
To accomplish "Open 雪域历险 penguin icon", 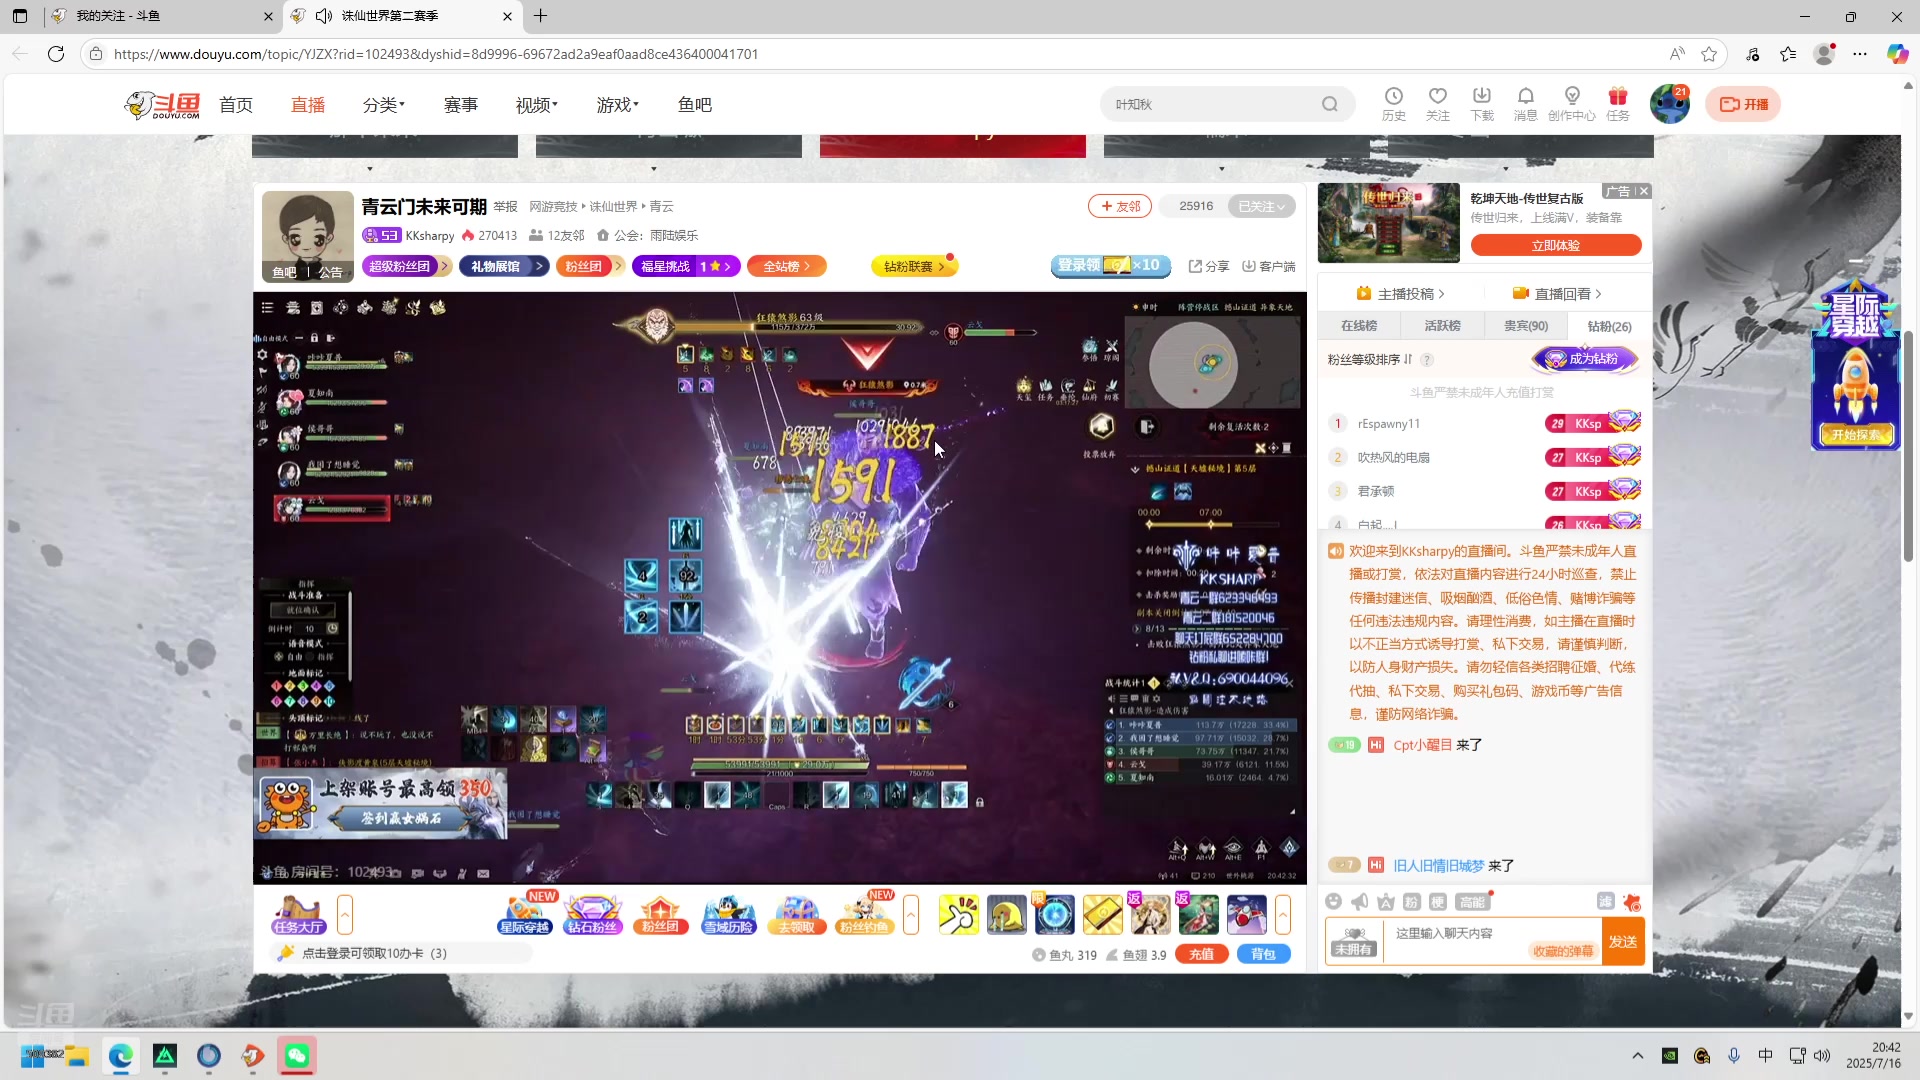I will click(x=728, y=914).
